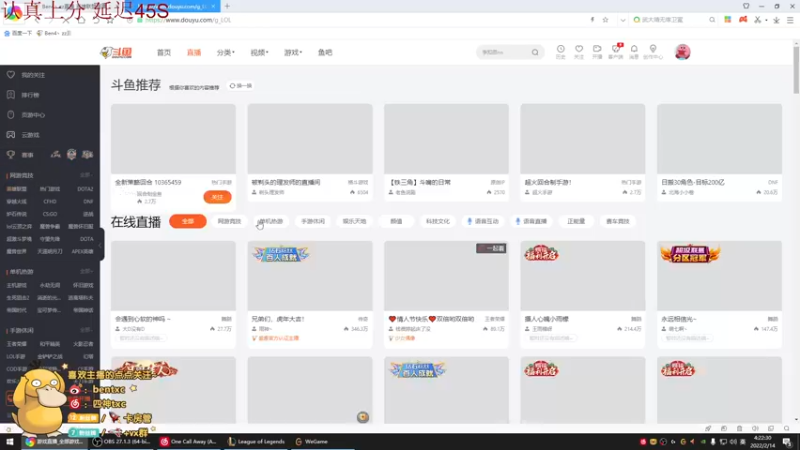Open 主机游戏 category in sidebar
The image size is (800, 450).
click(16, 285)
